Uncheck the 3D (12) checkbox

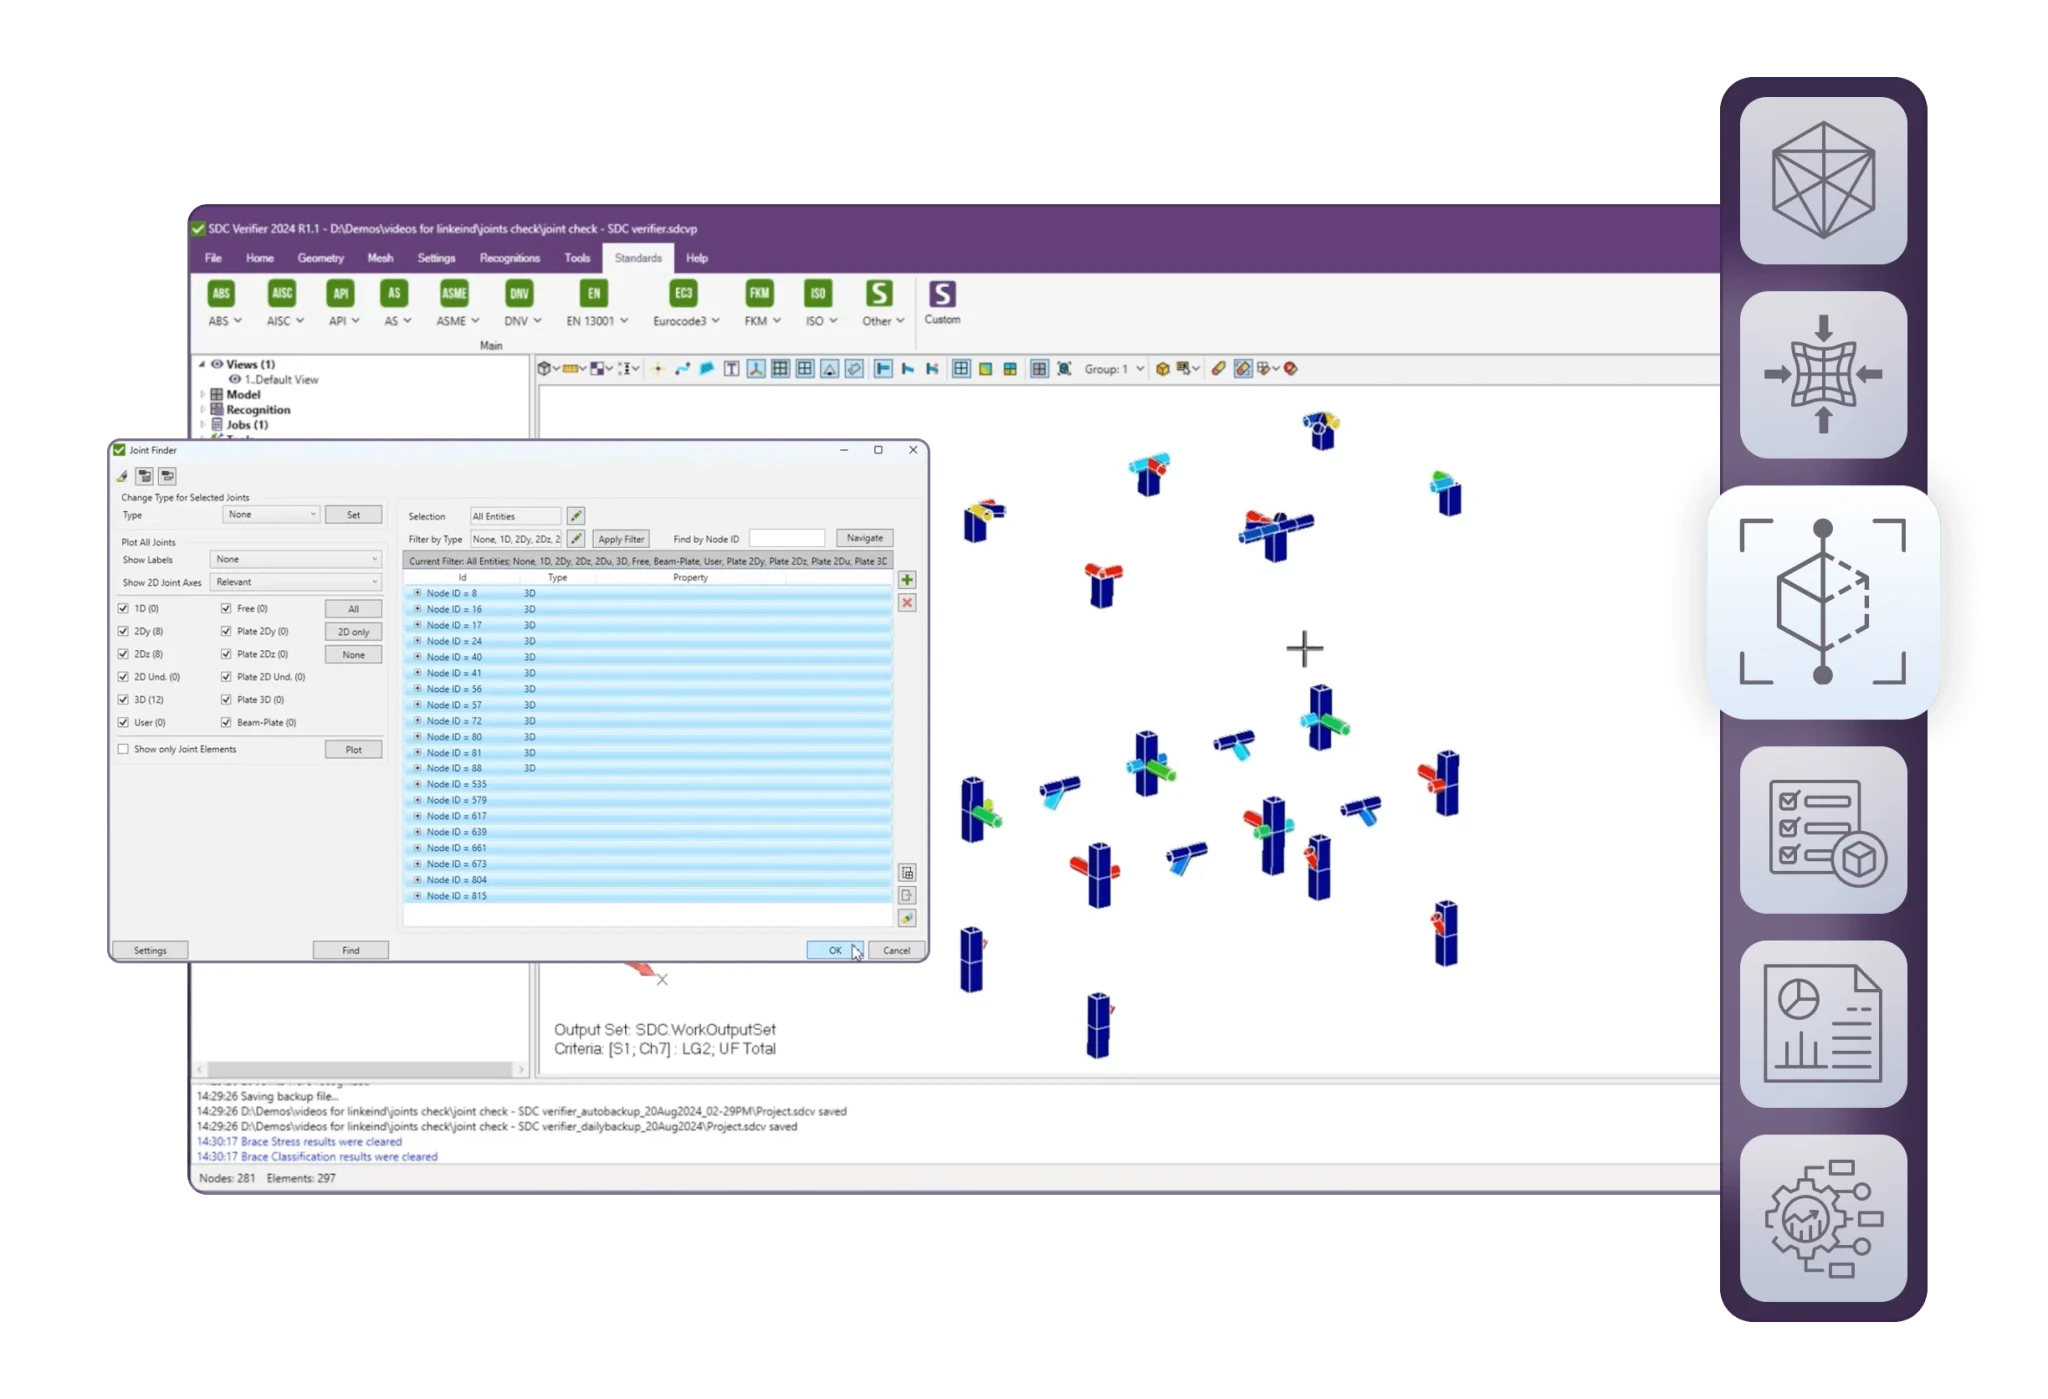pos(123,700)
